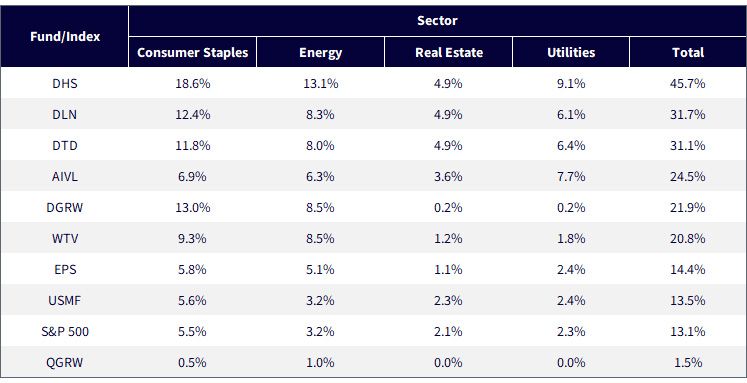Select the Real Estate column header
The image size is (747, 383).
tap(449, 52)
